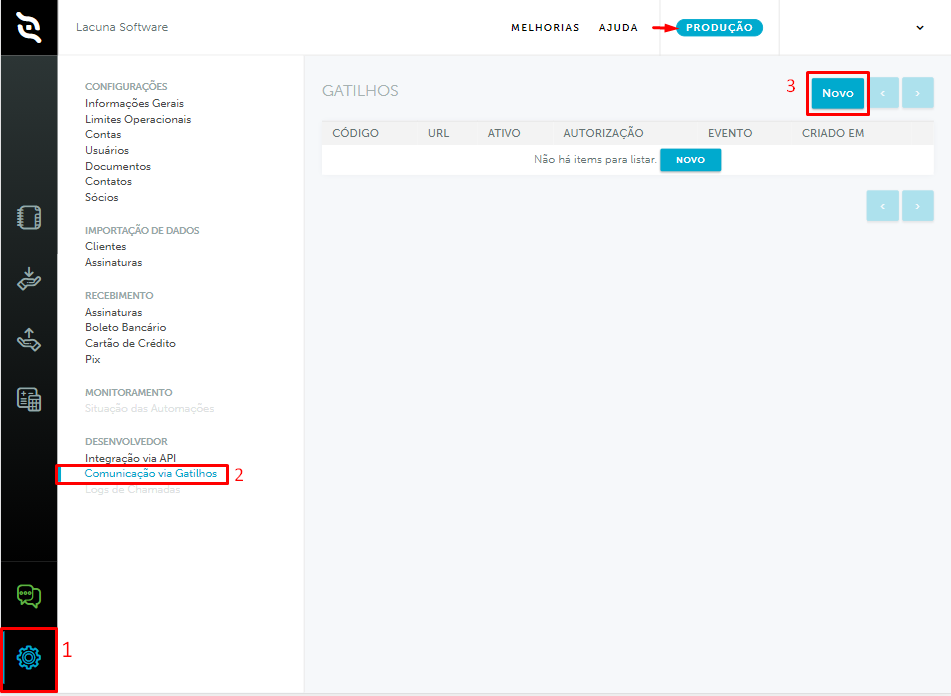Open Boleto Bancário settings
This screenshot has height=696, width=951.
pyautogui.click(x=126, y=327)
